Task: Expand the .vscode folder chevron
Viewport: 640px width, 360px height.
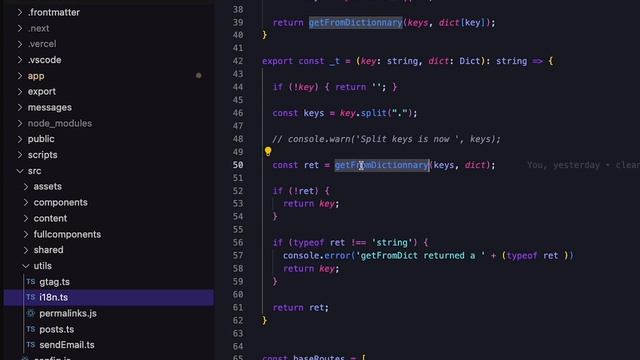Action: click(20, 60)
